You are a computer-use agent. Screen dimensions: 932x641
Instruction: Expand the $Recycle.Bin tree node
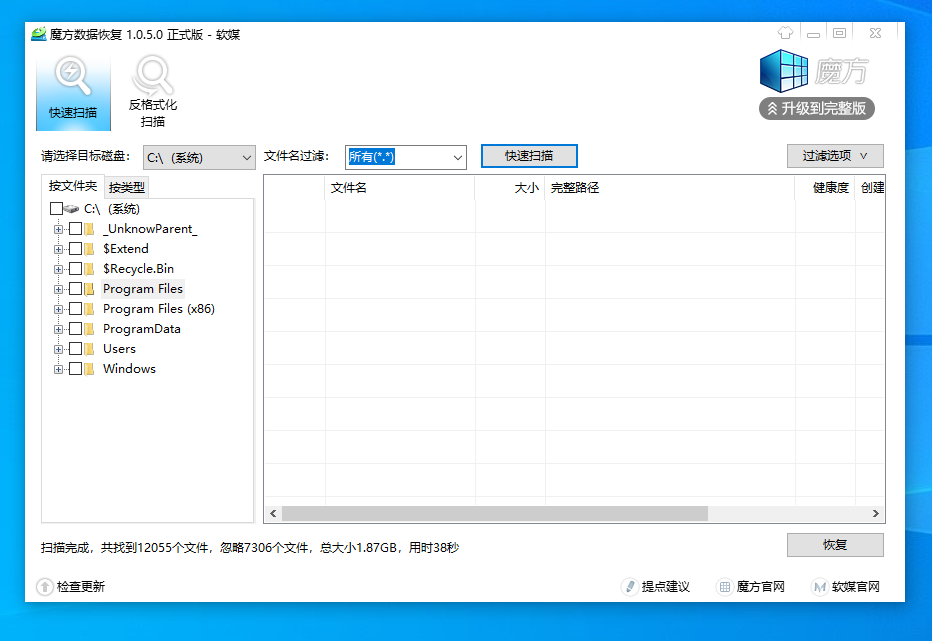58,269
